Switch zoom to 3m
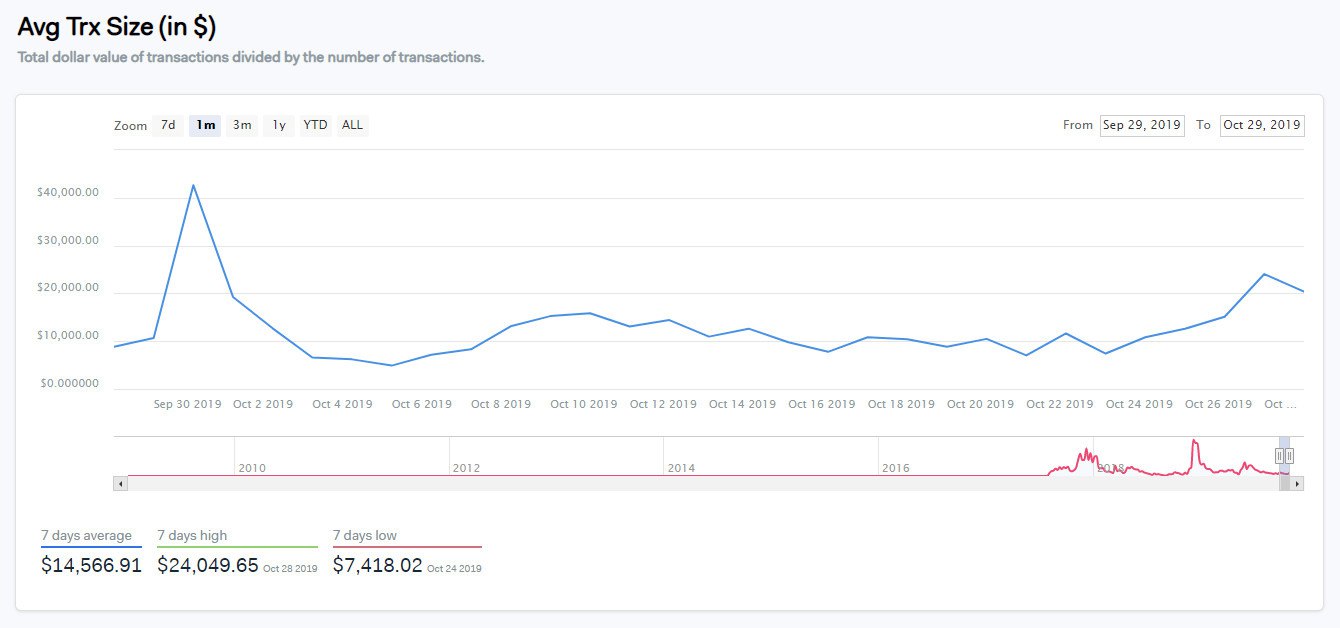The image size is (1340, 628). pyautogui.click(x=242, y=125)
